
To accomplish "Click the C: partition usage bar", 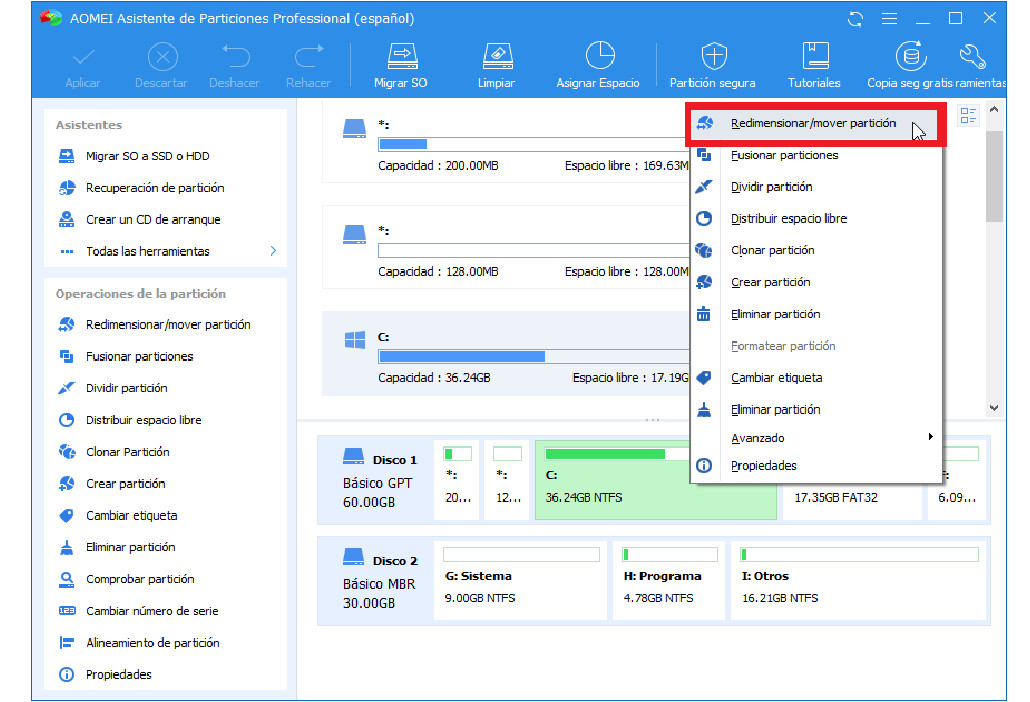I will 533,357.
